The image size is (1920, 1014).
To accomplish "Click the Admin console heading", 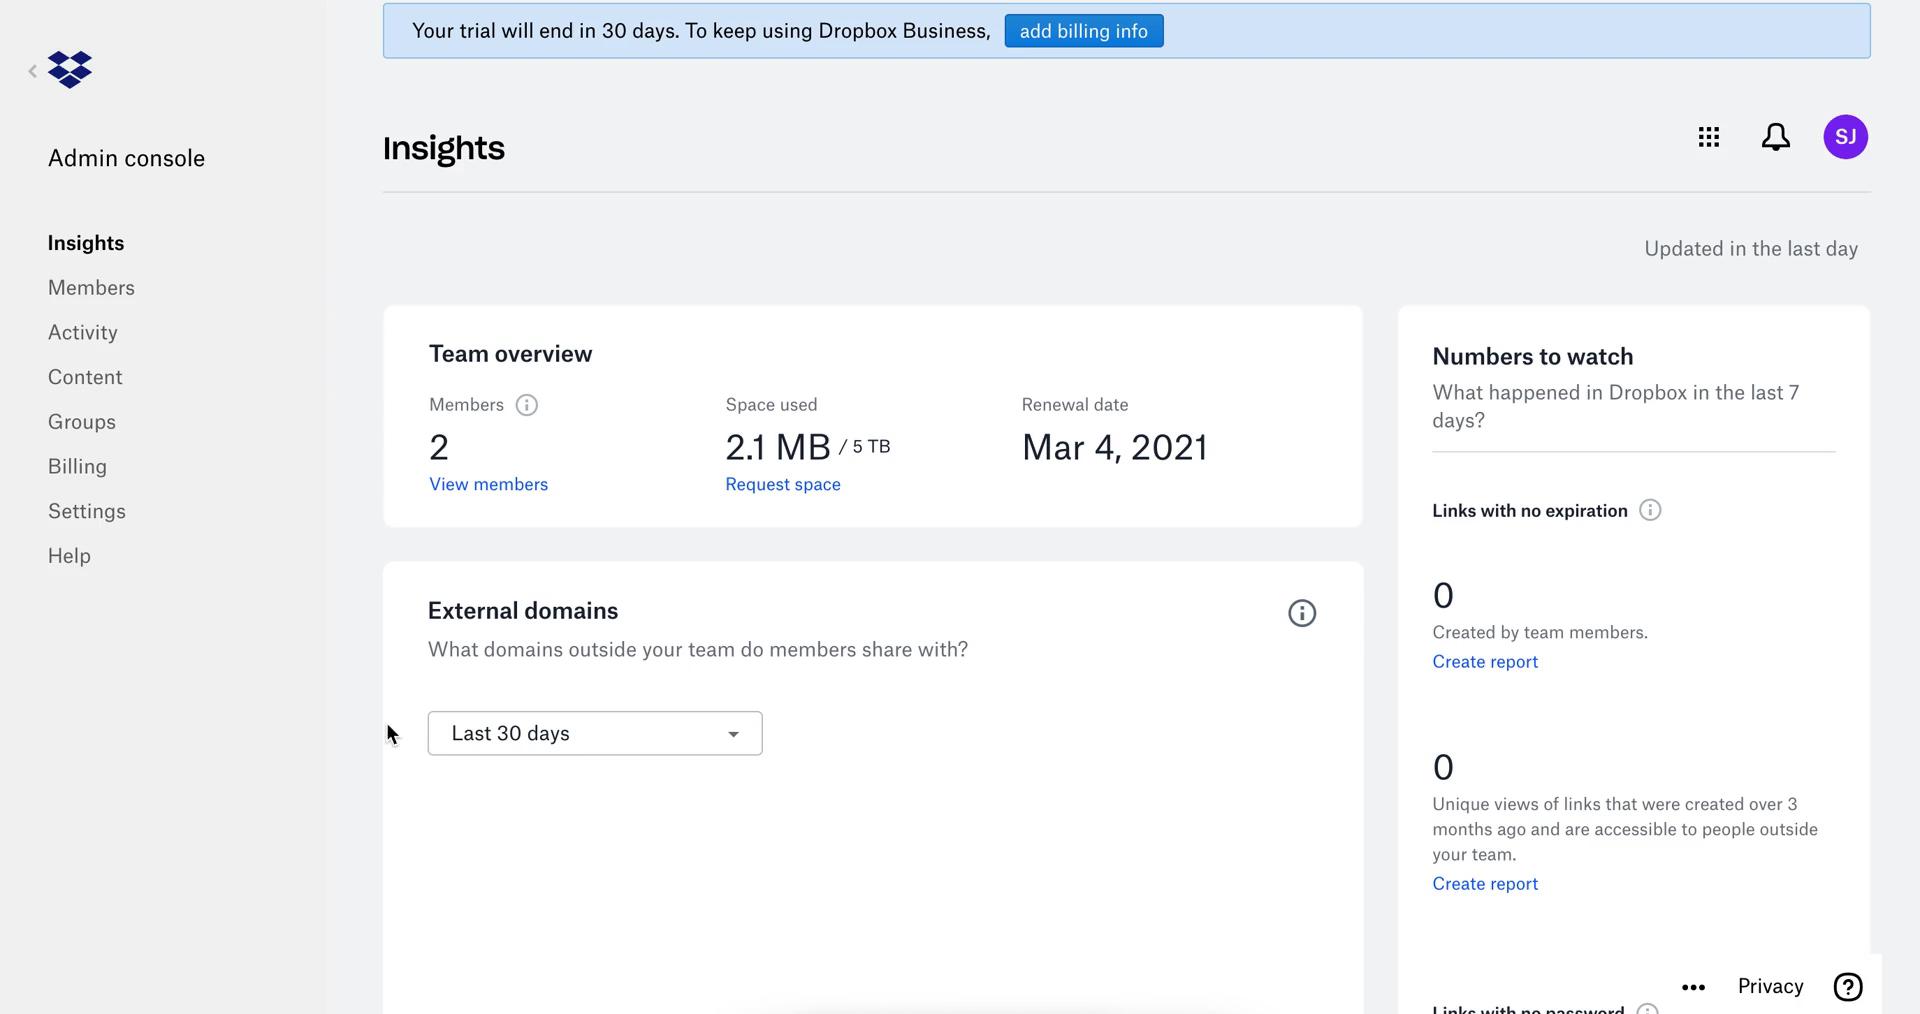I will (x=126, y=159).
